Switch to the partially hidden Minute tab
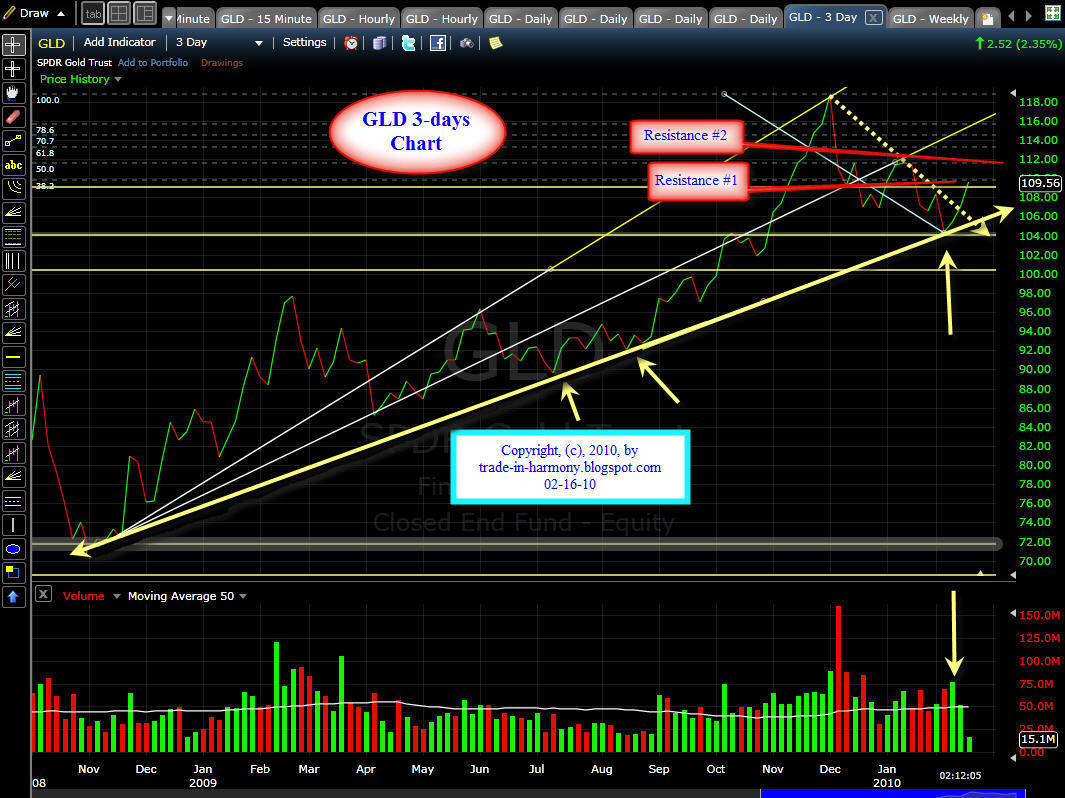The height and width of the screenshot is (798, 1065). pos(193,18)
